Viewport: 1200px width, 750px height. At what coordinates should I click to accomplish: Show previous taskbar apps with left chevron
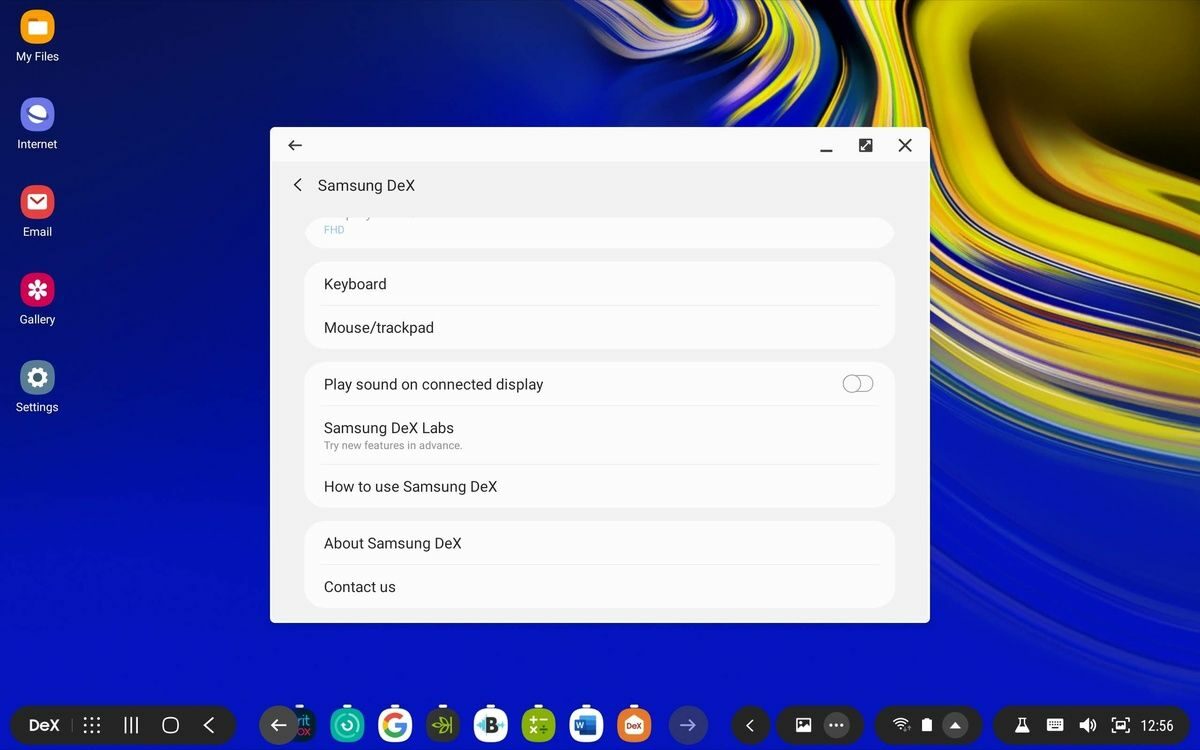[x=751, y=725]
